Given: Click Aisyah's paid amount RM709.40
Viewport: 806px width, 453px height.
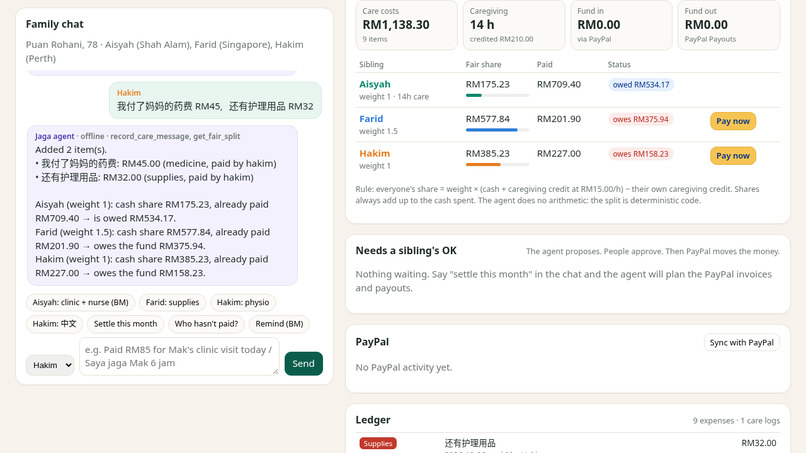Looking at the screenshot, I should 559,84.
